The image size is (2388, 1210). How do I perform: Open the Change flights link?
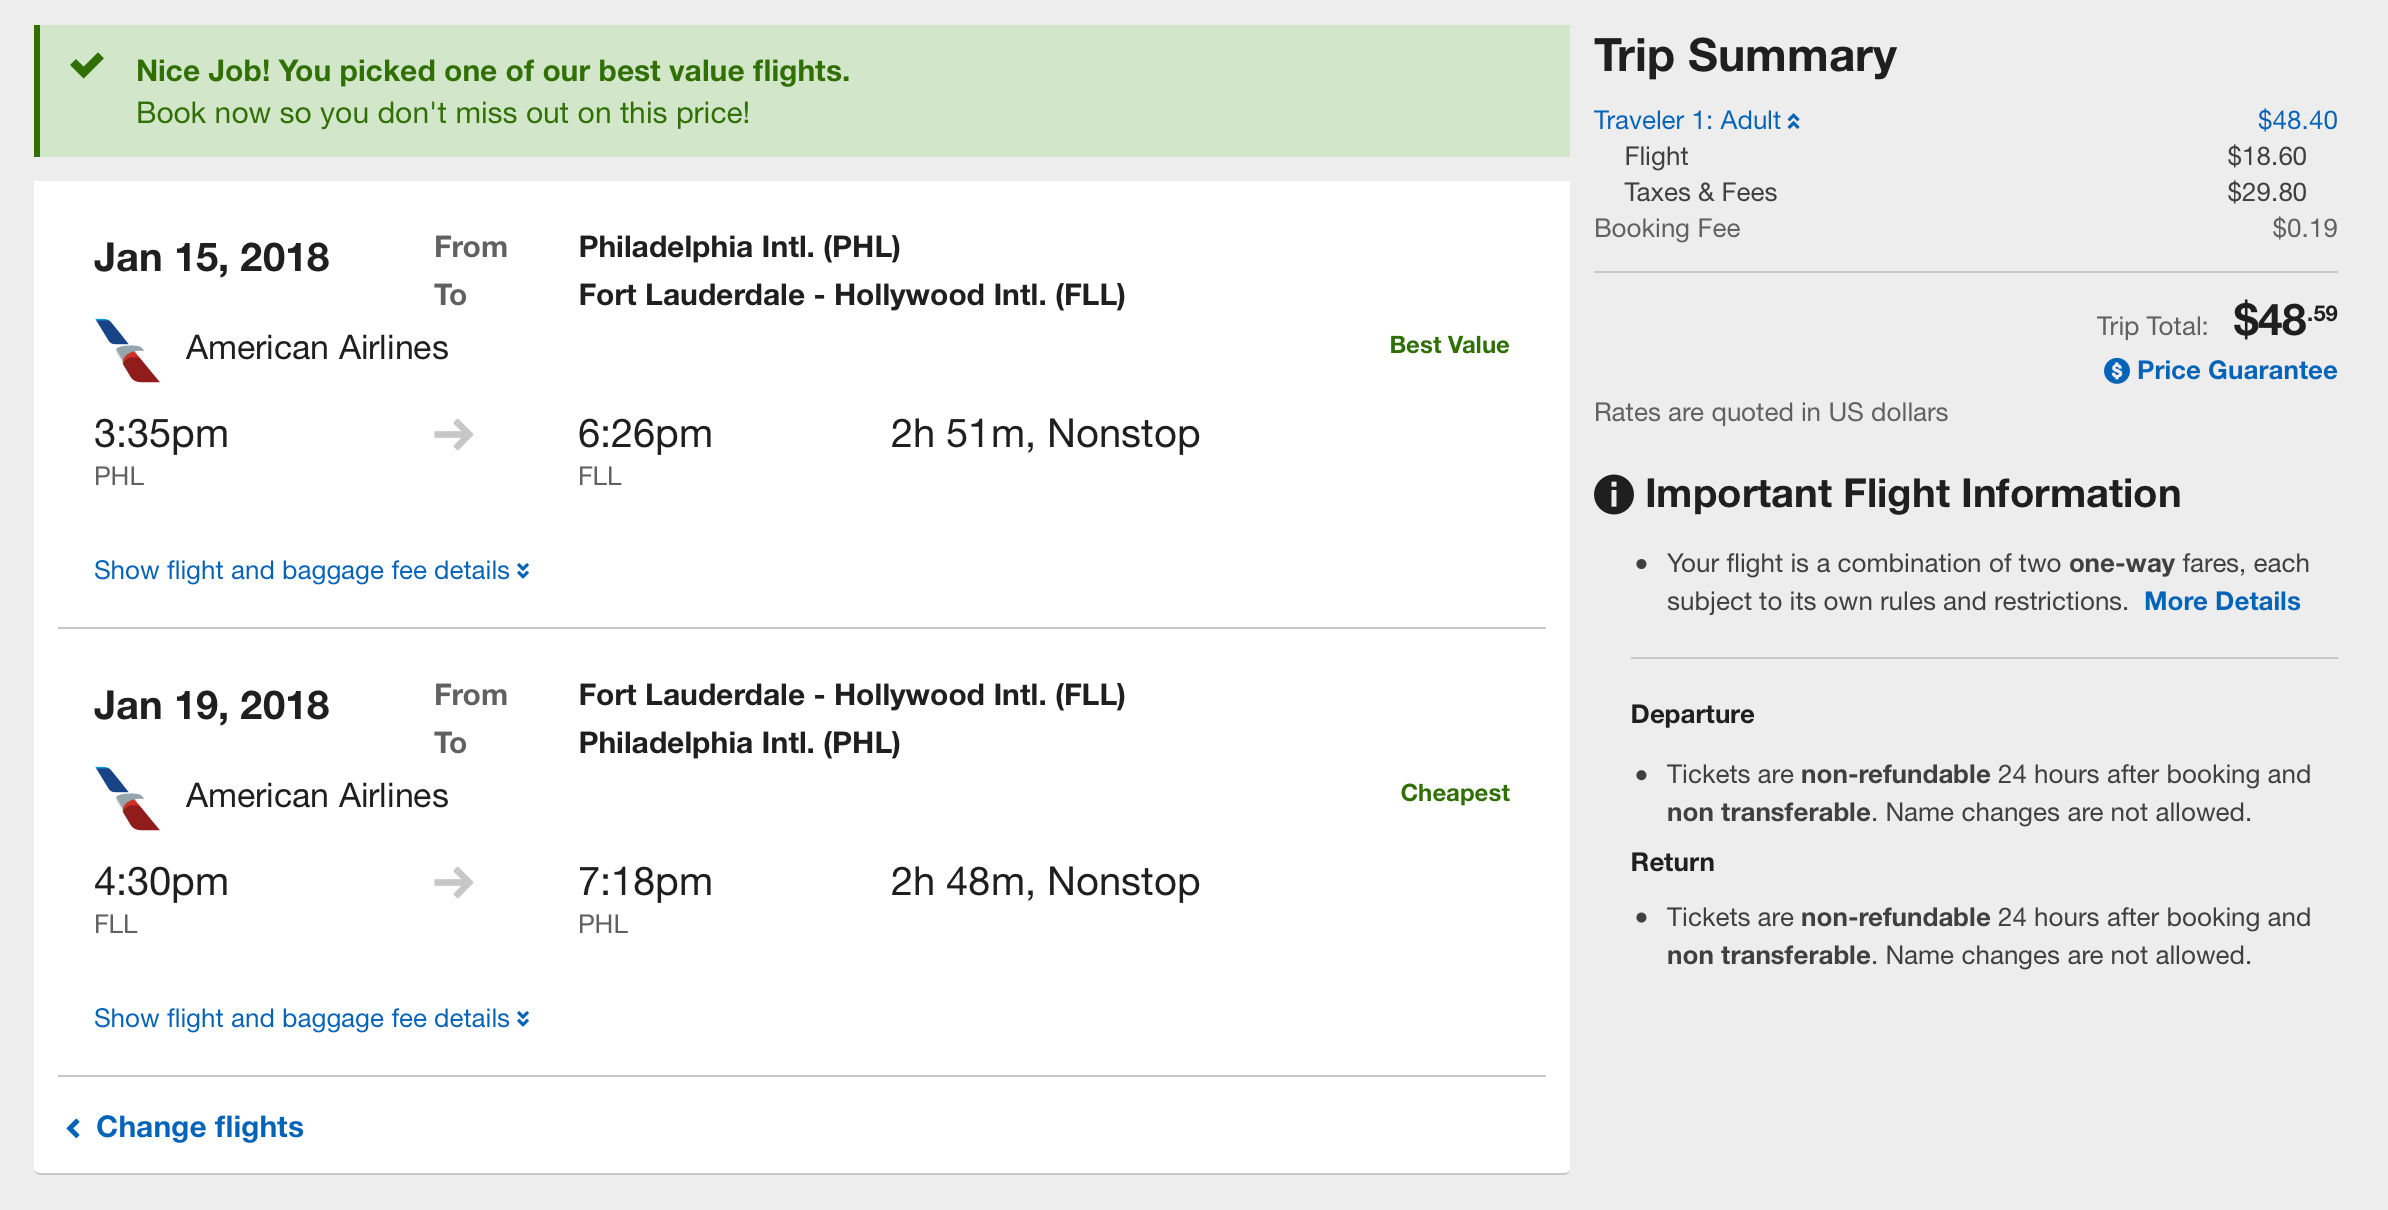point(199,1127)
